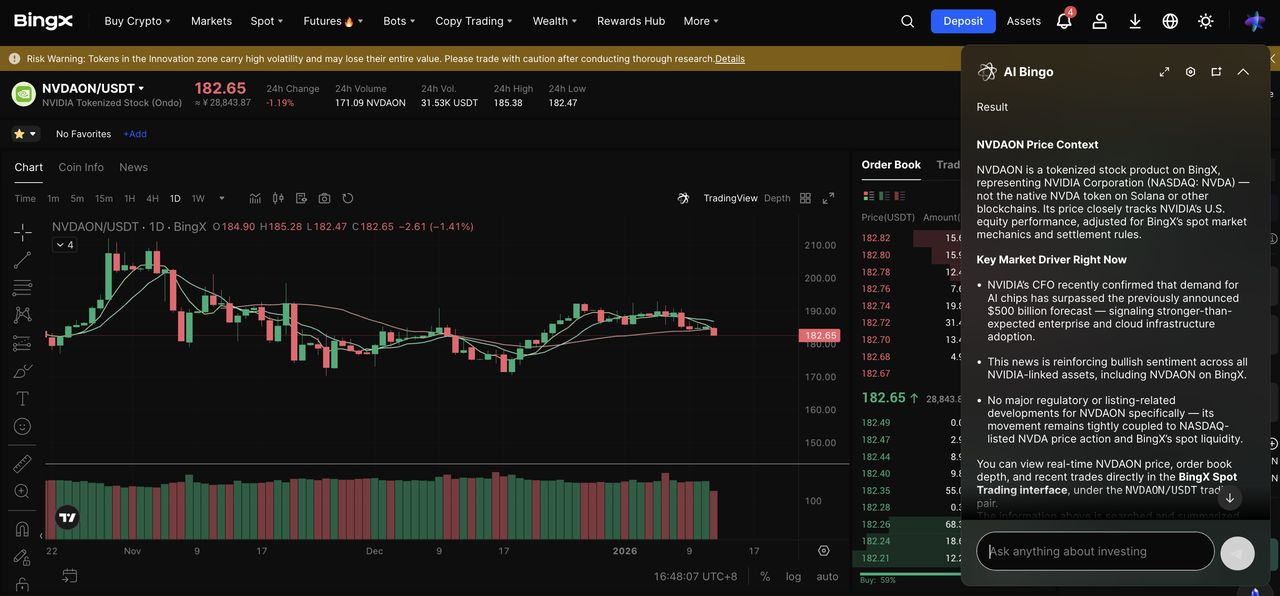Toggle auto scale on chart
This screenshot has height=596, width=1280.
827,576
